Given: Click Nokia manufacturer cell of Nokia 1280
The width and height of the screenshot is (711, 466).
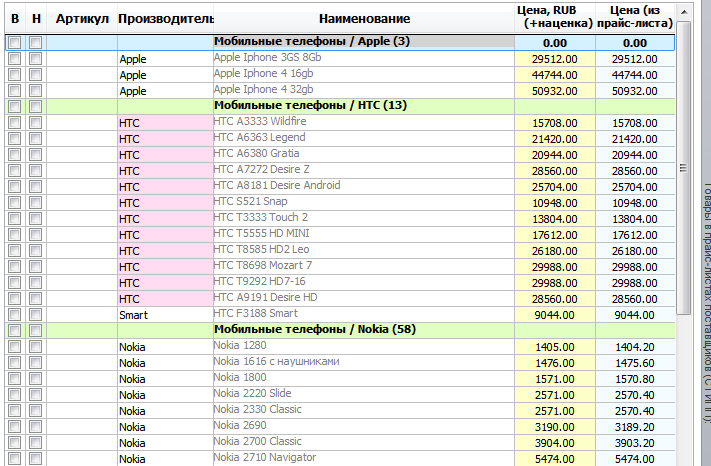Looking at the screenshot, I should click(x=166, y=347).
